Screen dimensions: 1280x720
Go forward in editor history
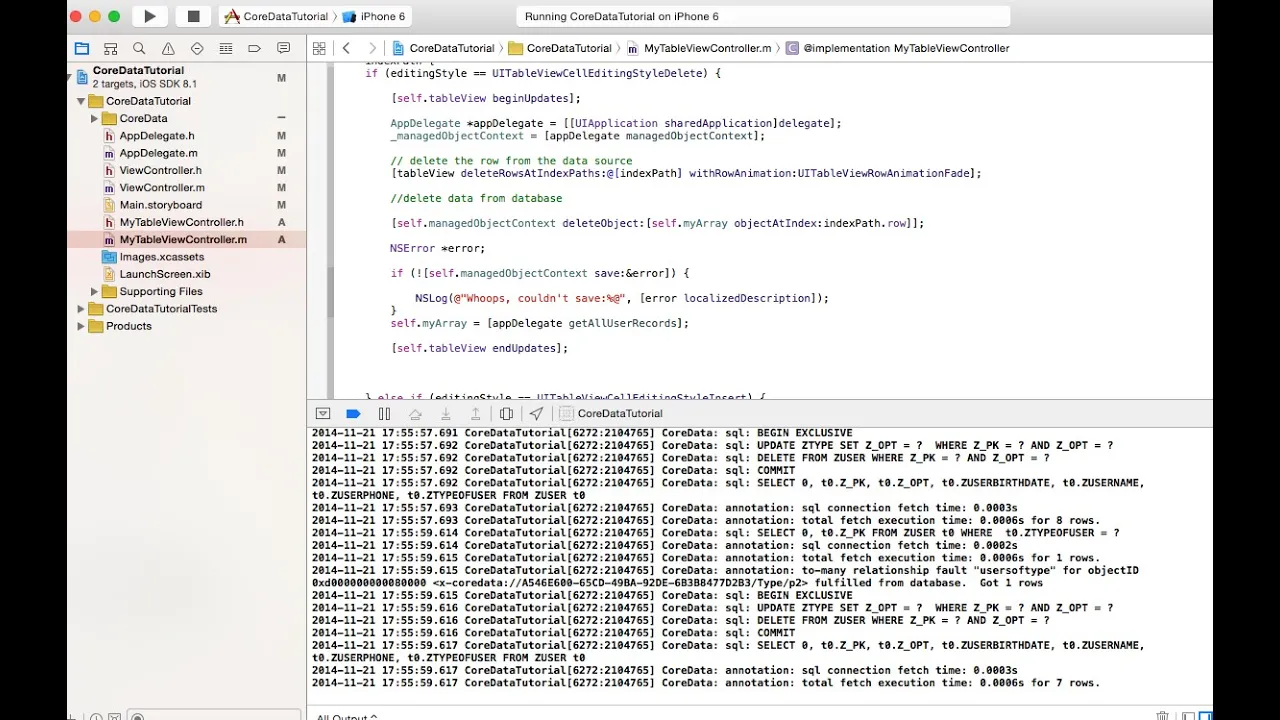[372, 48]
